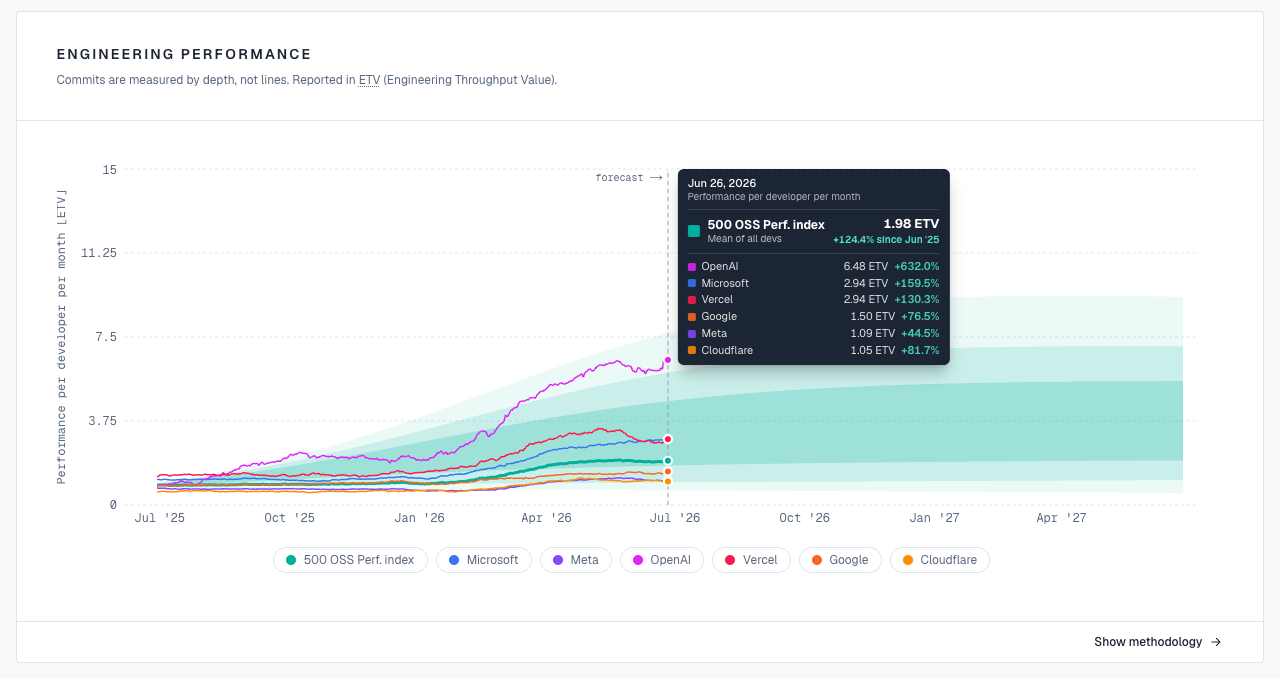Click the Cloudflare orange data point marker
Image resolution: width=1280 pixels, height=679 pixels.
click(x=668, y=481)
